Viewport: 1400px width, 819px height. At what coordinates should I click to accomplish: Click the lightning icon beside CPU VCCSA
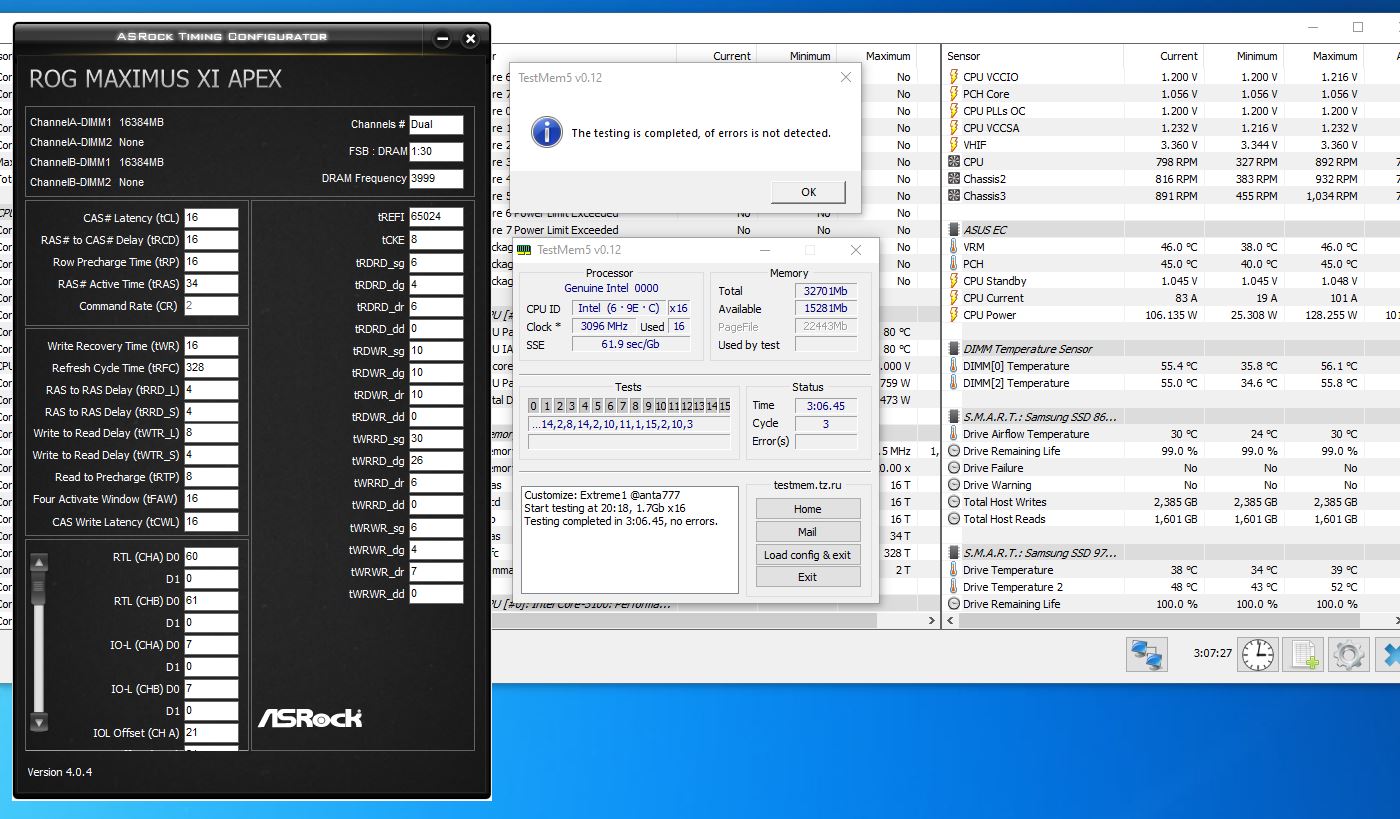click(x=953, y=128)
